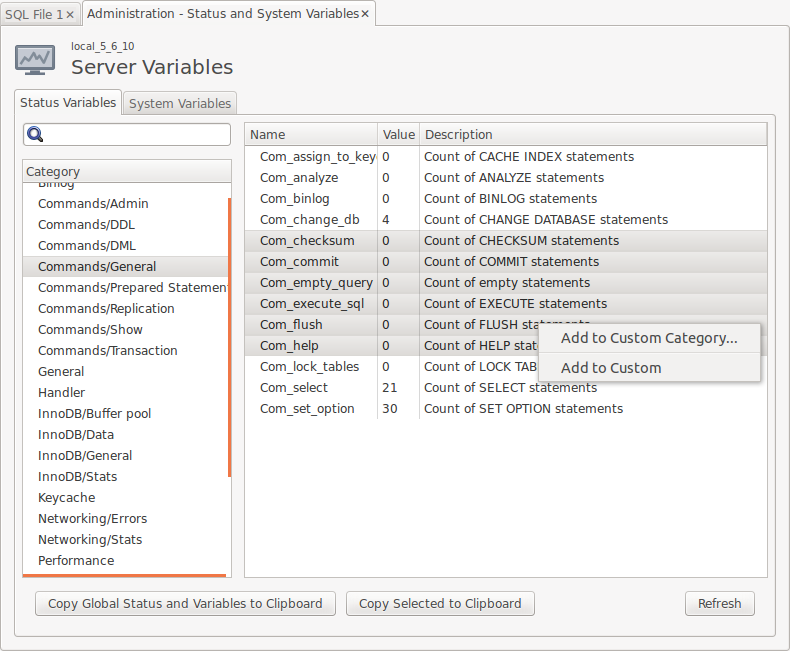The image size is (790, 651).
Task: Select the Com_select variable row
Action: 293,388
